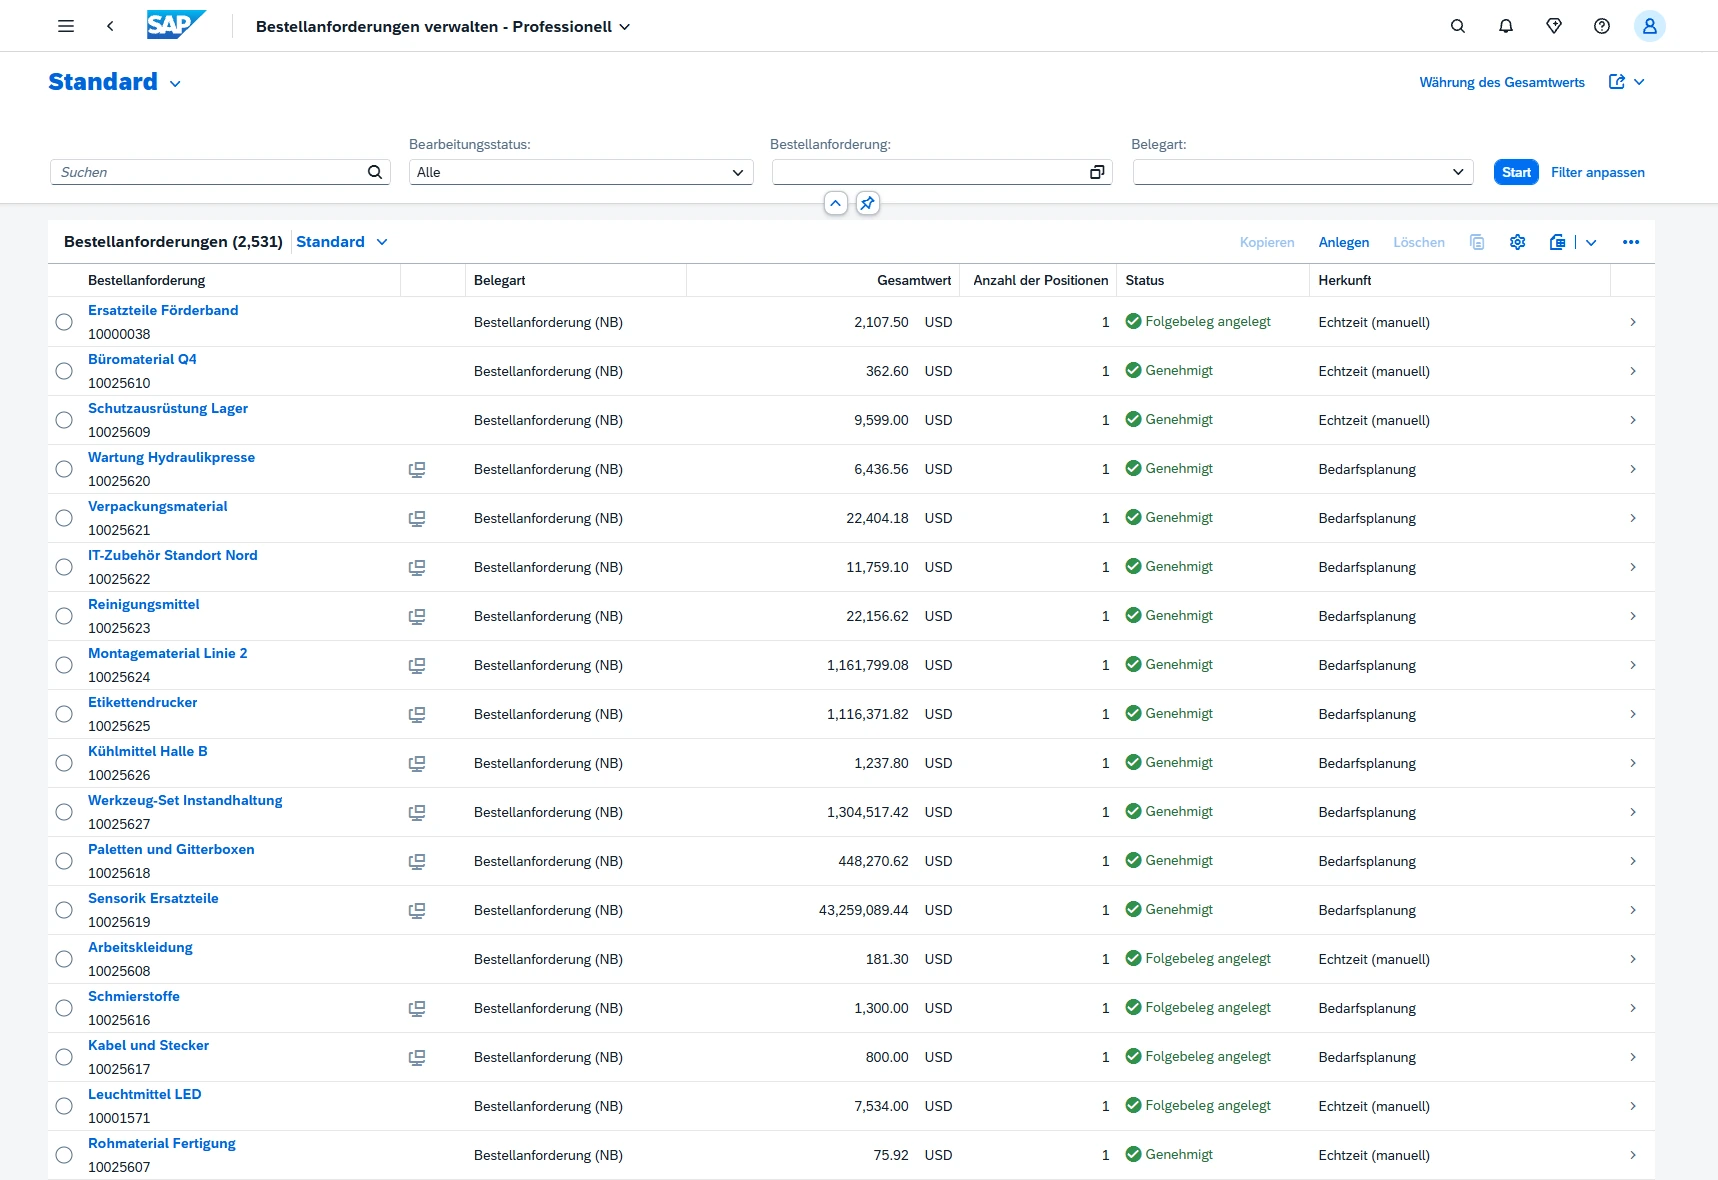Collapse the filter header with the up arrow

pos(836,203)
